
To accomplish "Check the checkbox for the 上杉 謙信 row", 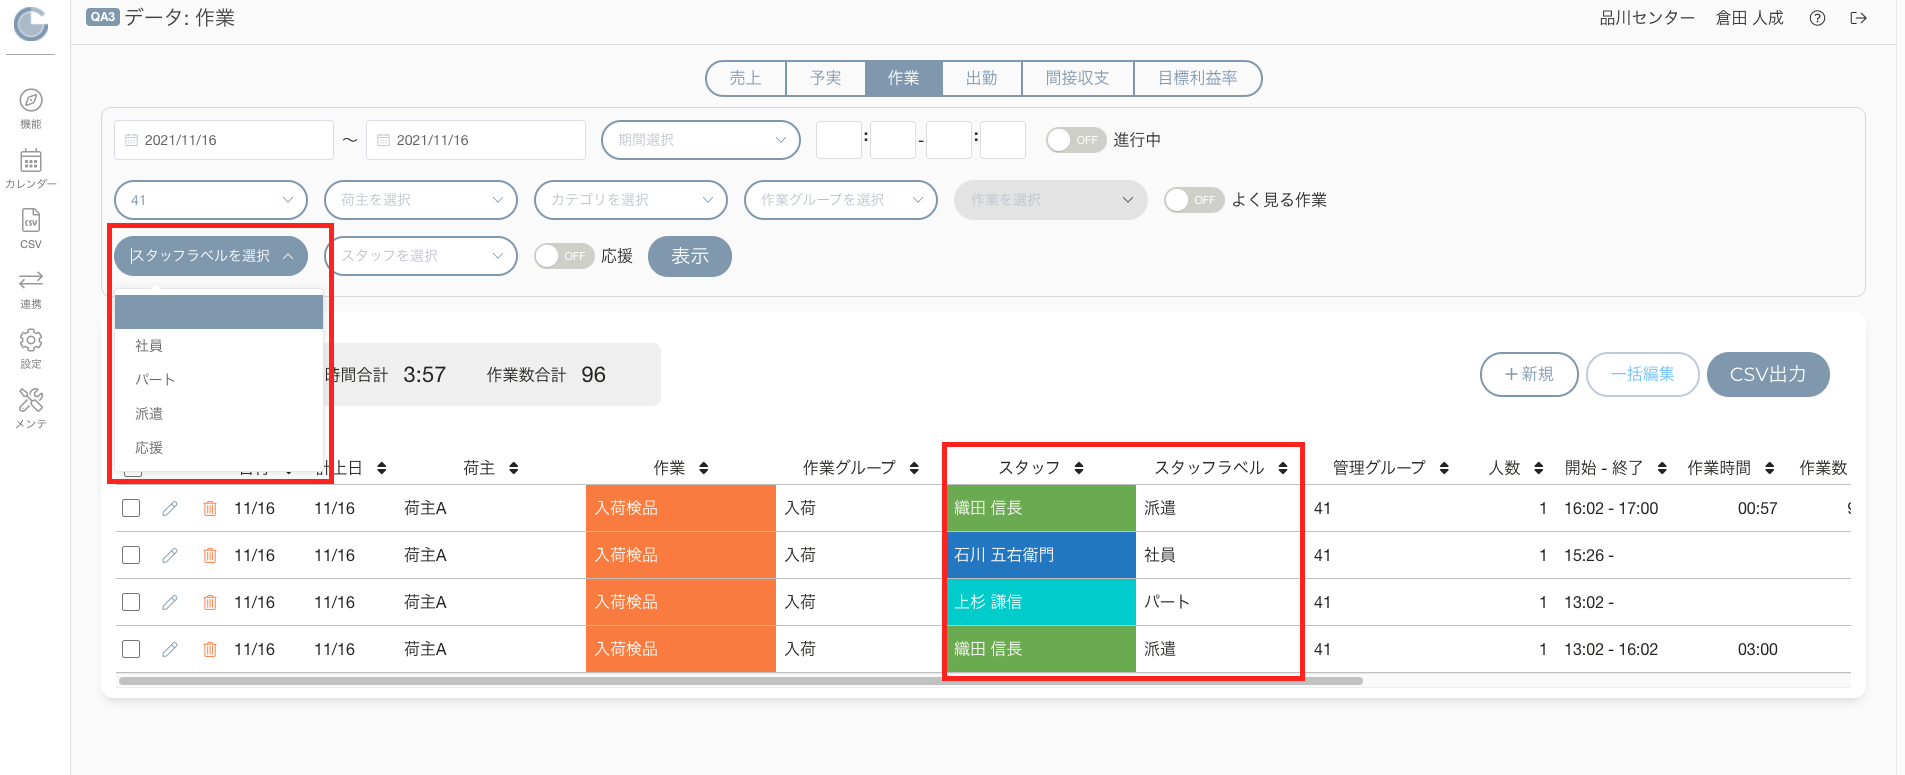I will 131,602.
